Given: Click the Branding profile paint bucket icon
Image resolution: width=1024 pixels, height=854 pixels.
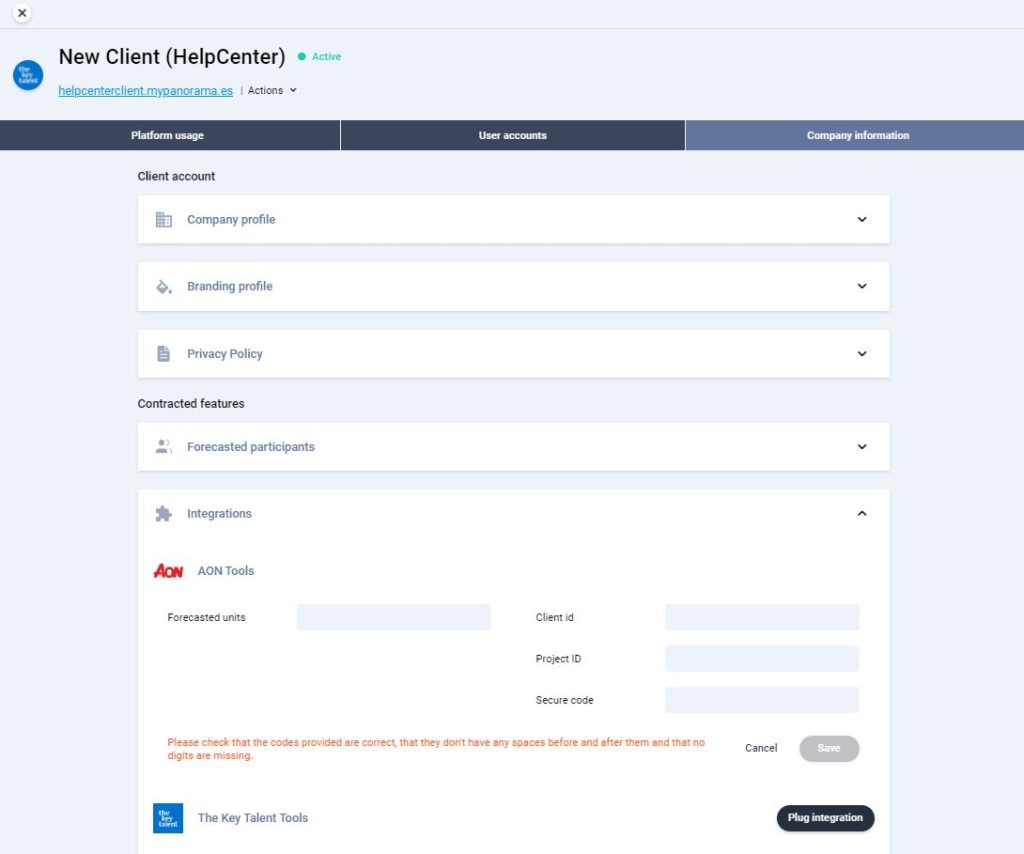Looking at the screenshot, I should 164,287.
